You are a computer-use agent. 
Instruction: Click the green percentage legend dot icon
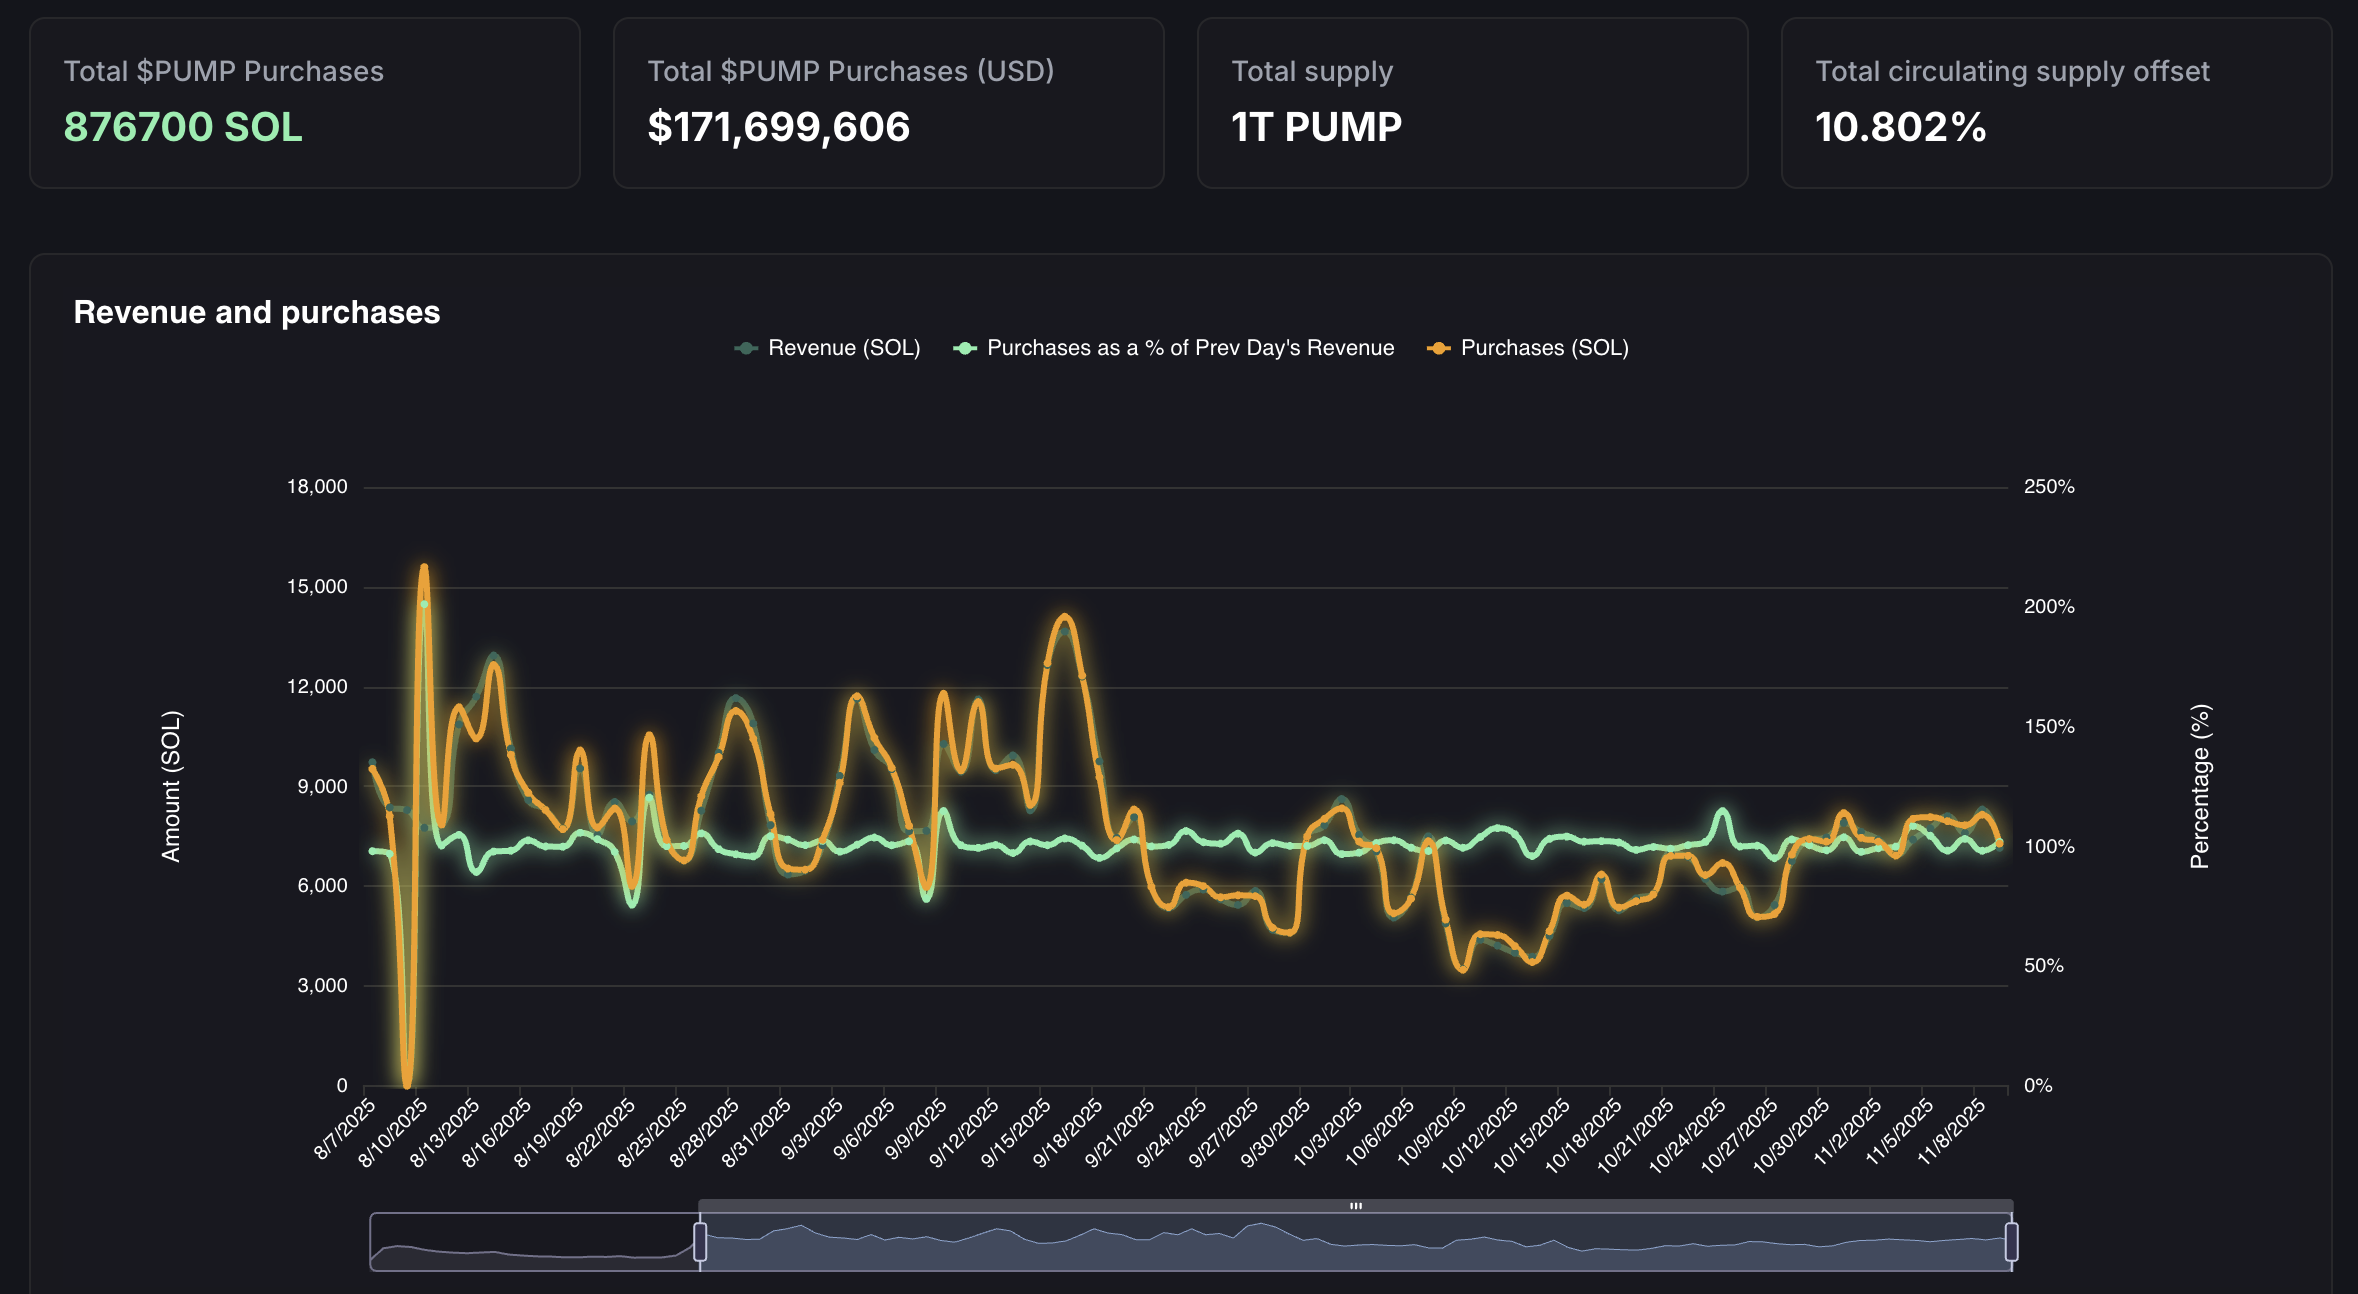click(965, 348)
